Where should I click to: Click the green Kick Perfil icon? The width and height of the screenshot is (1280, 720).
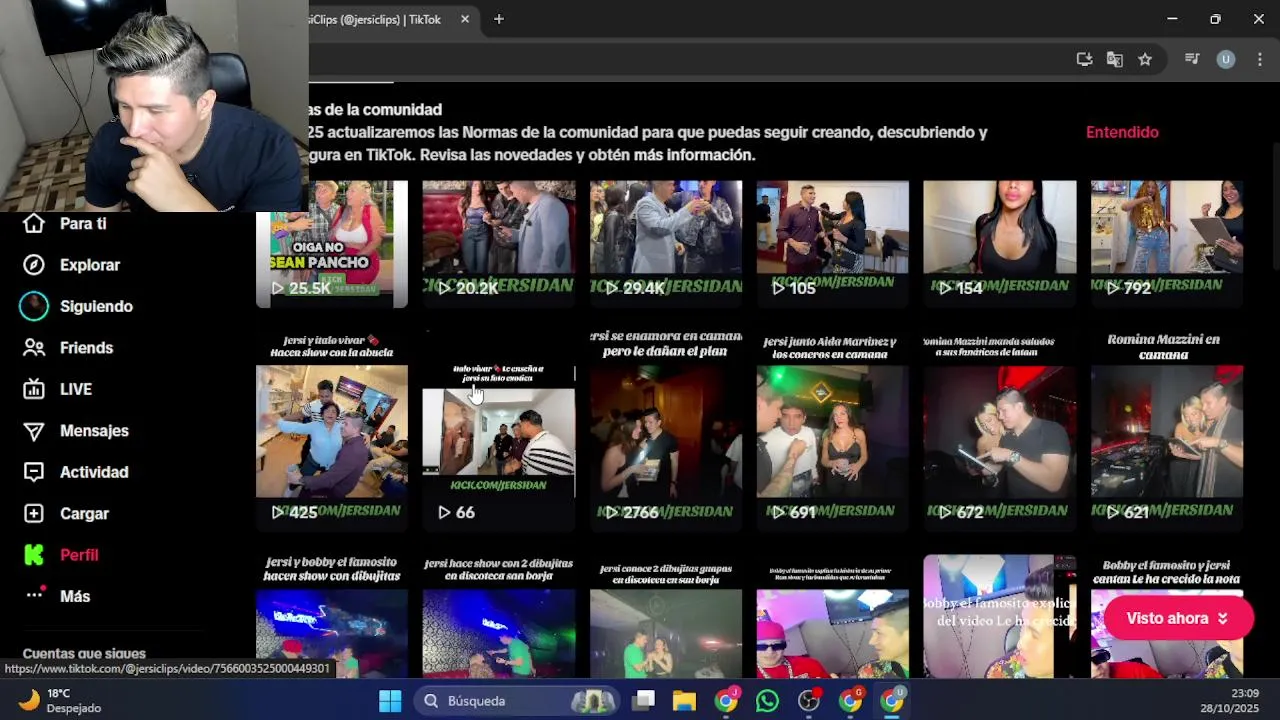34,555
